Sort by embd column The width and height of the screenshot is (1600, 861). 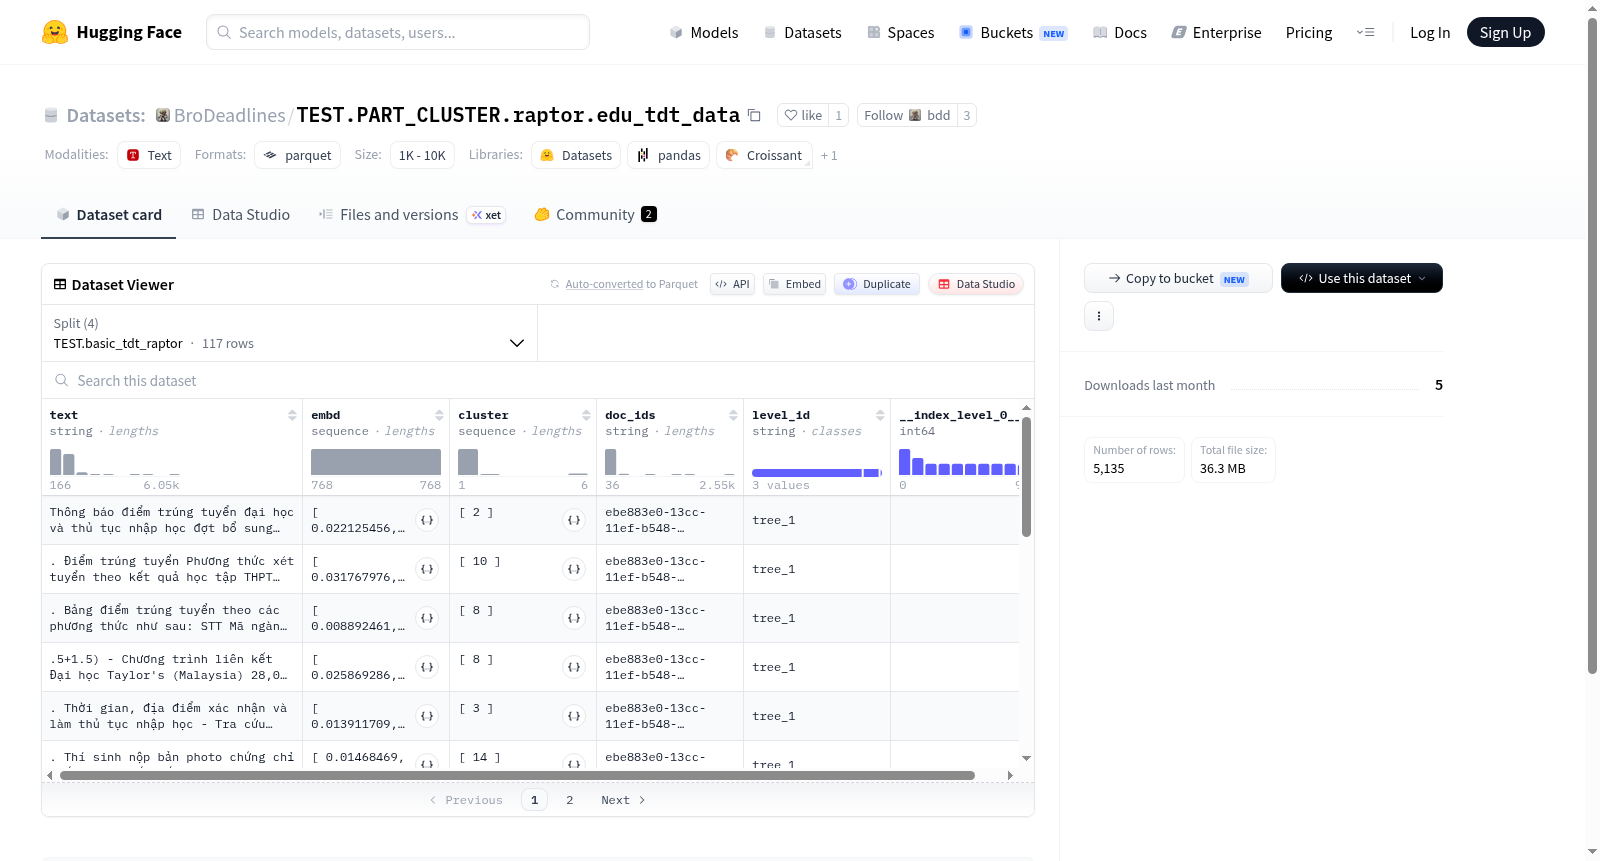coord(439,415)
